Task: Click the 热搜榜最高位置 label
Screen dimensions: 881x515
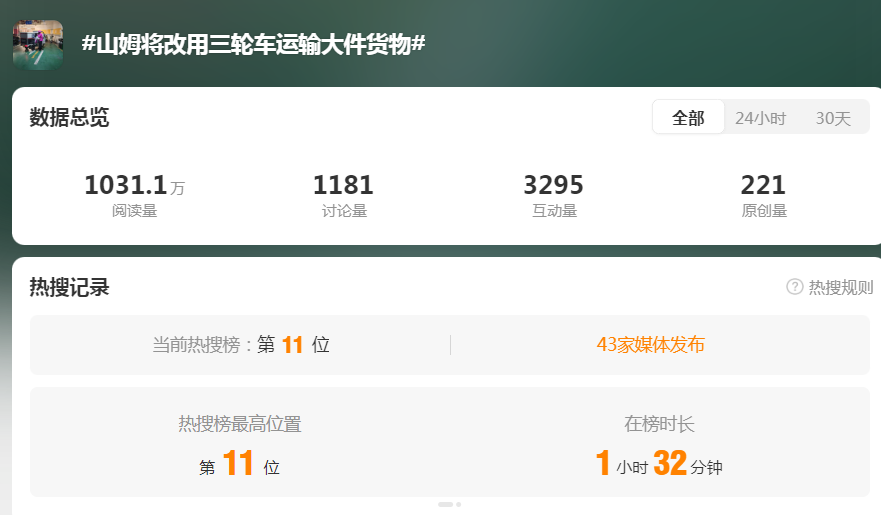Action: point(240,424)
